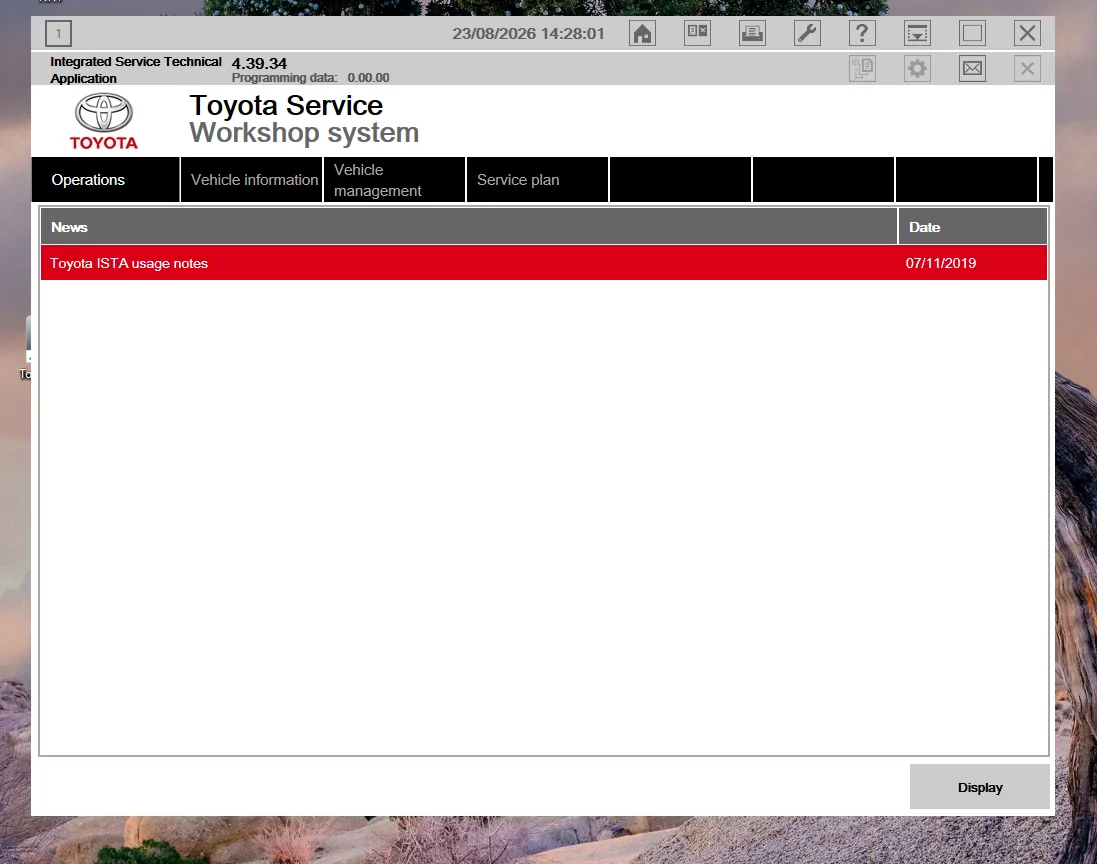Click the Display button

pyautogui.click(x=979, y=787)
